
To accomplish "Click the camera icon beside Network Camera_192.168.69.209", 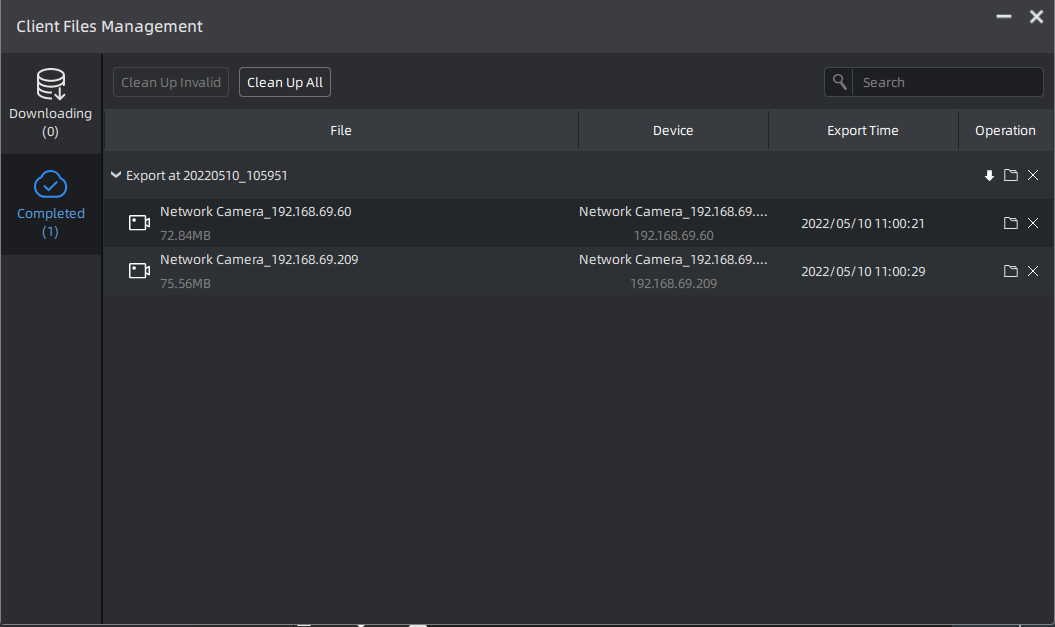I will (x=139, y=271).
